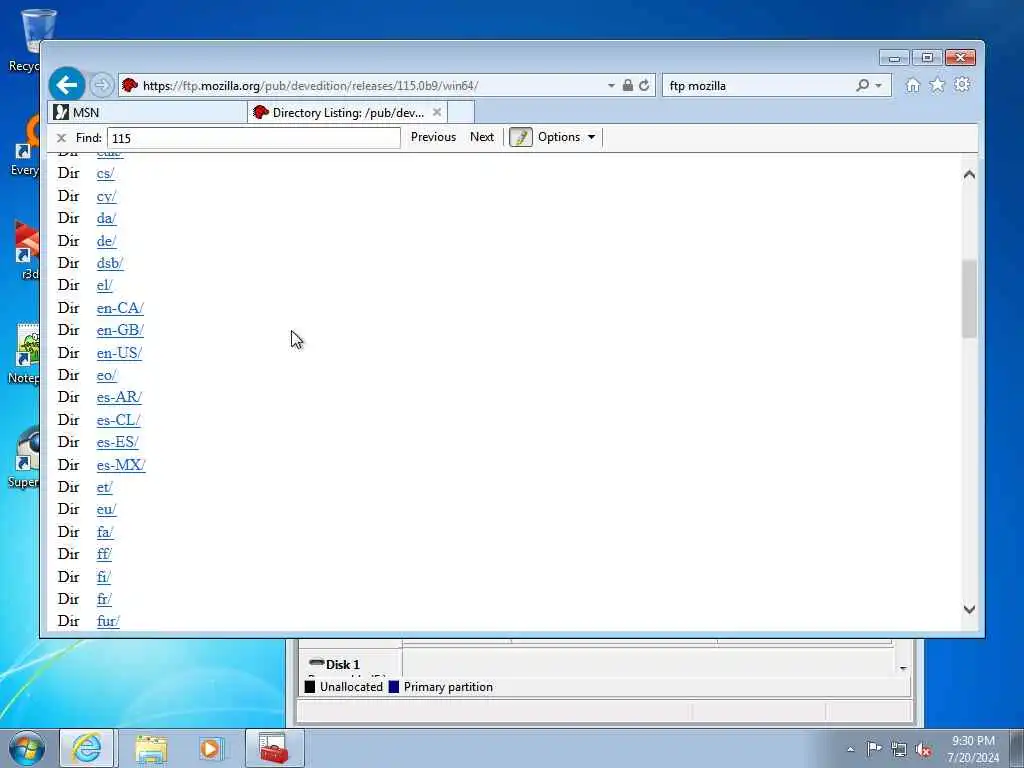Open the es-MX/ directory link
This screenshot has width=1024, height=768.
[x=121, y=465]
